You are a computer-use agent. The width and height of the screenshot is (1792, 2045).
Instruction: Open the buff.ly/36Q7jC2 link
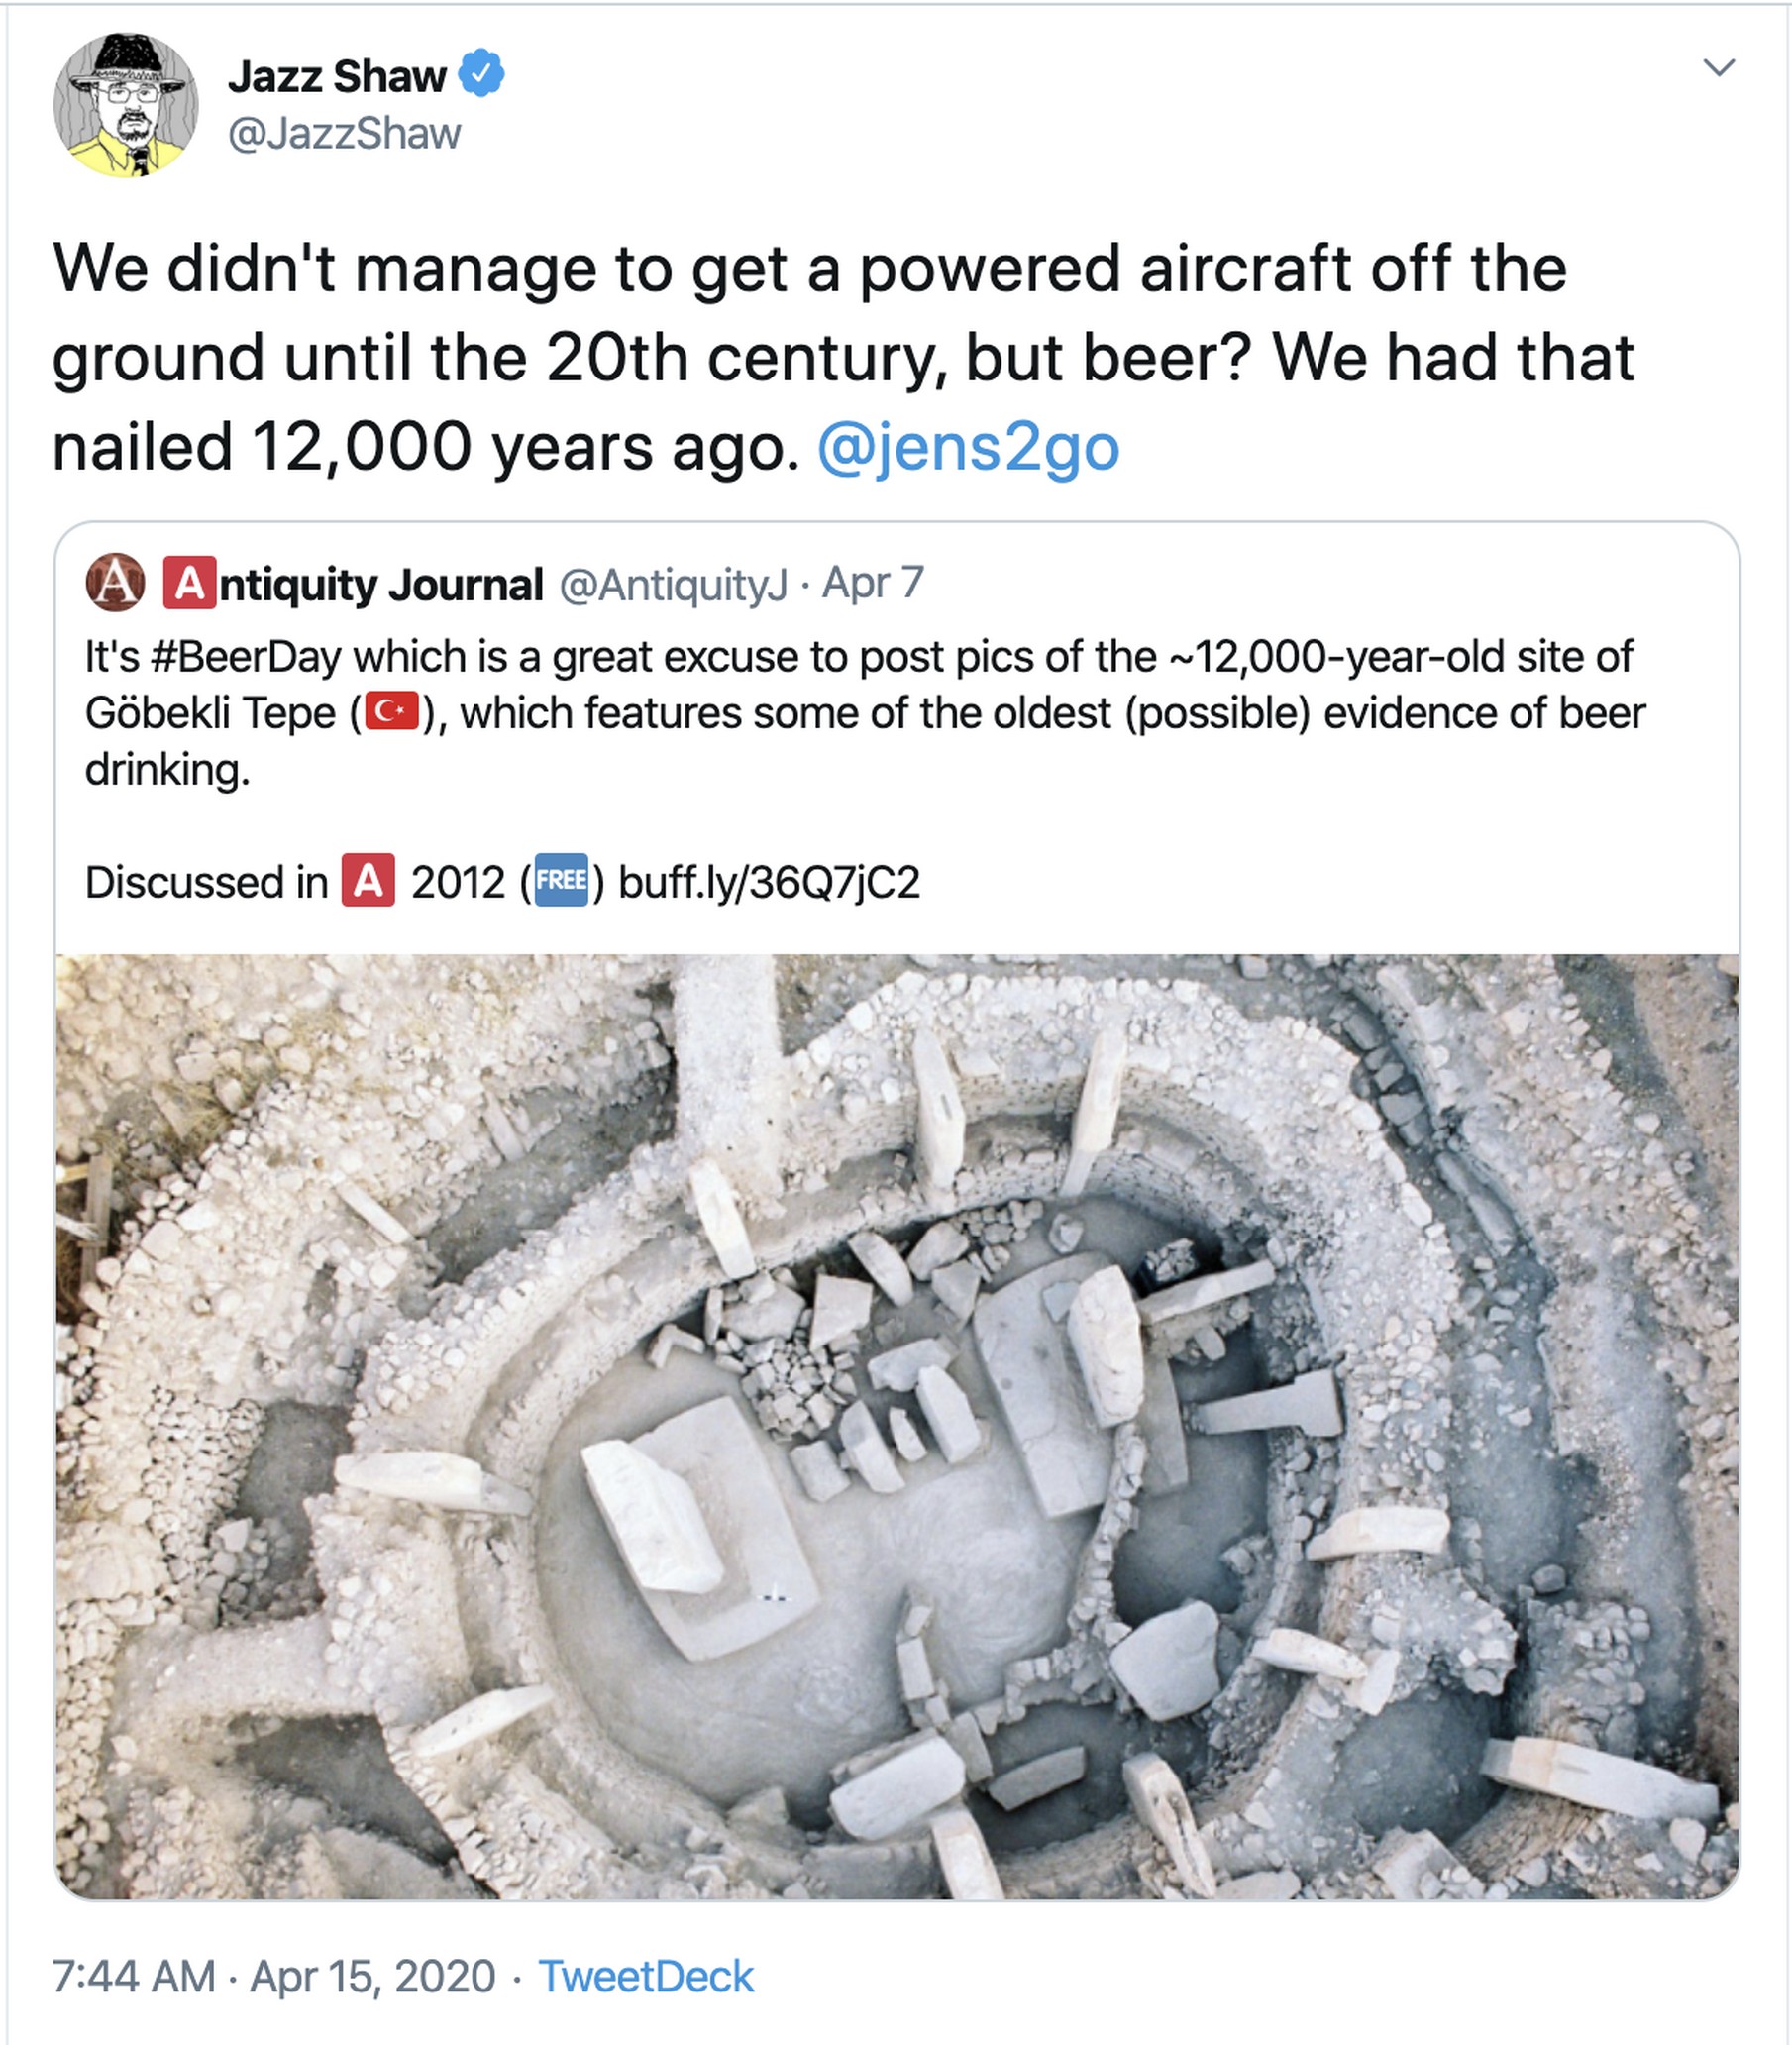coord(768,882)
